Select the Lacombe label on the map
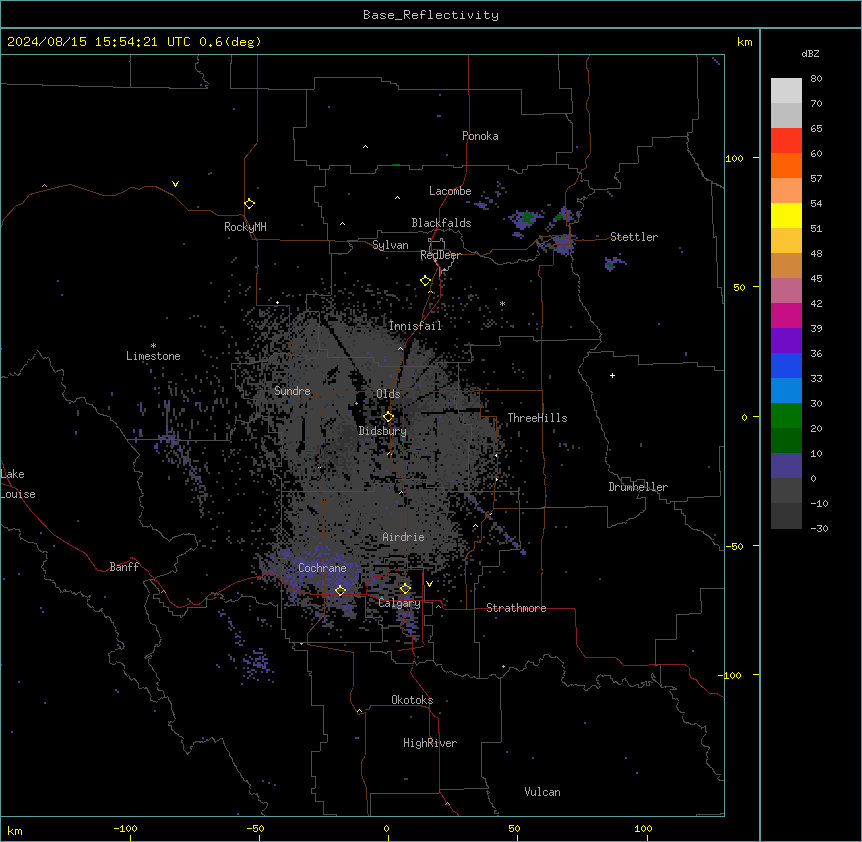Image resolution: width=862 pixels, height=842 pixels. pyautogui.click(x=450, y=191)
